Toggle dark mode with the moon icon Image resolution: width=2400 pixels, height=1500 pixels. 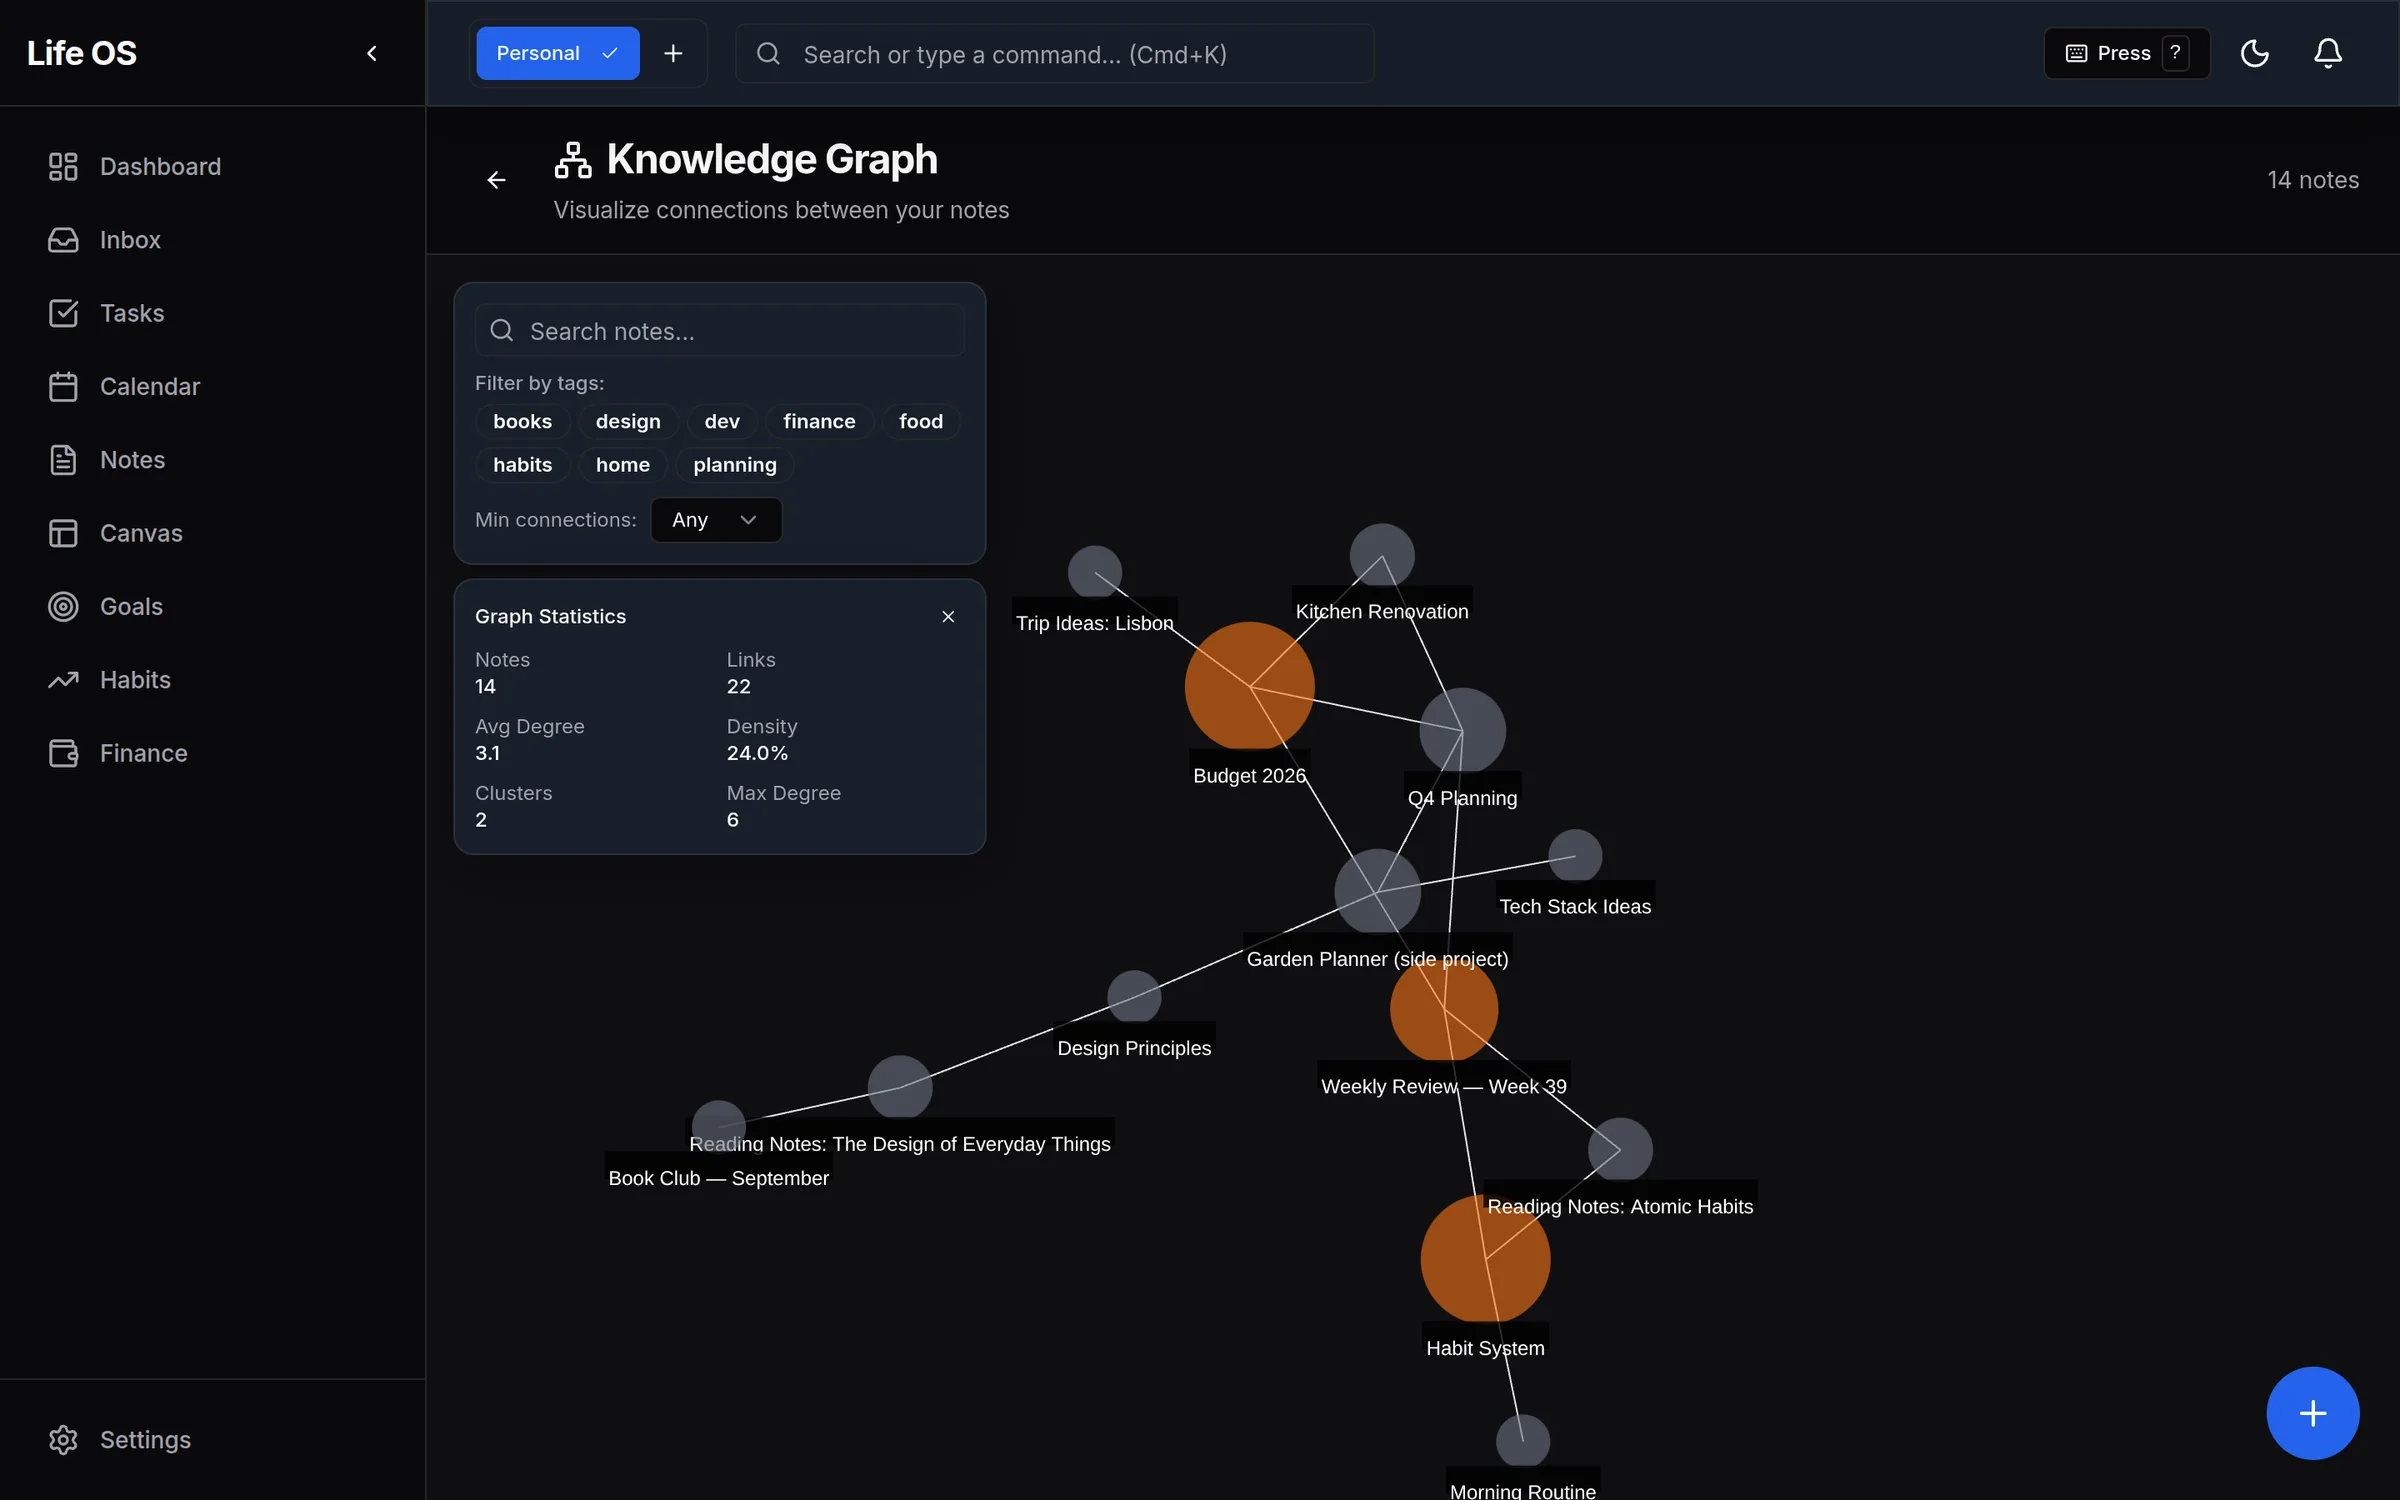2254,53
